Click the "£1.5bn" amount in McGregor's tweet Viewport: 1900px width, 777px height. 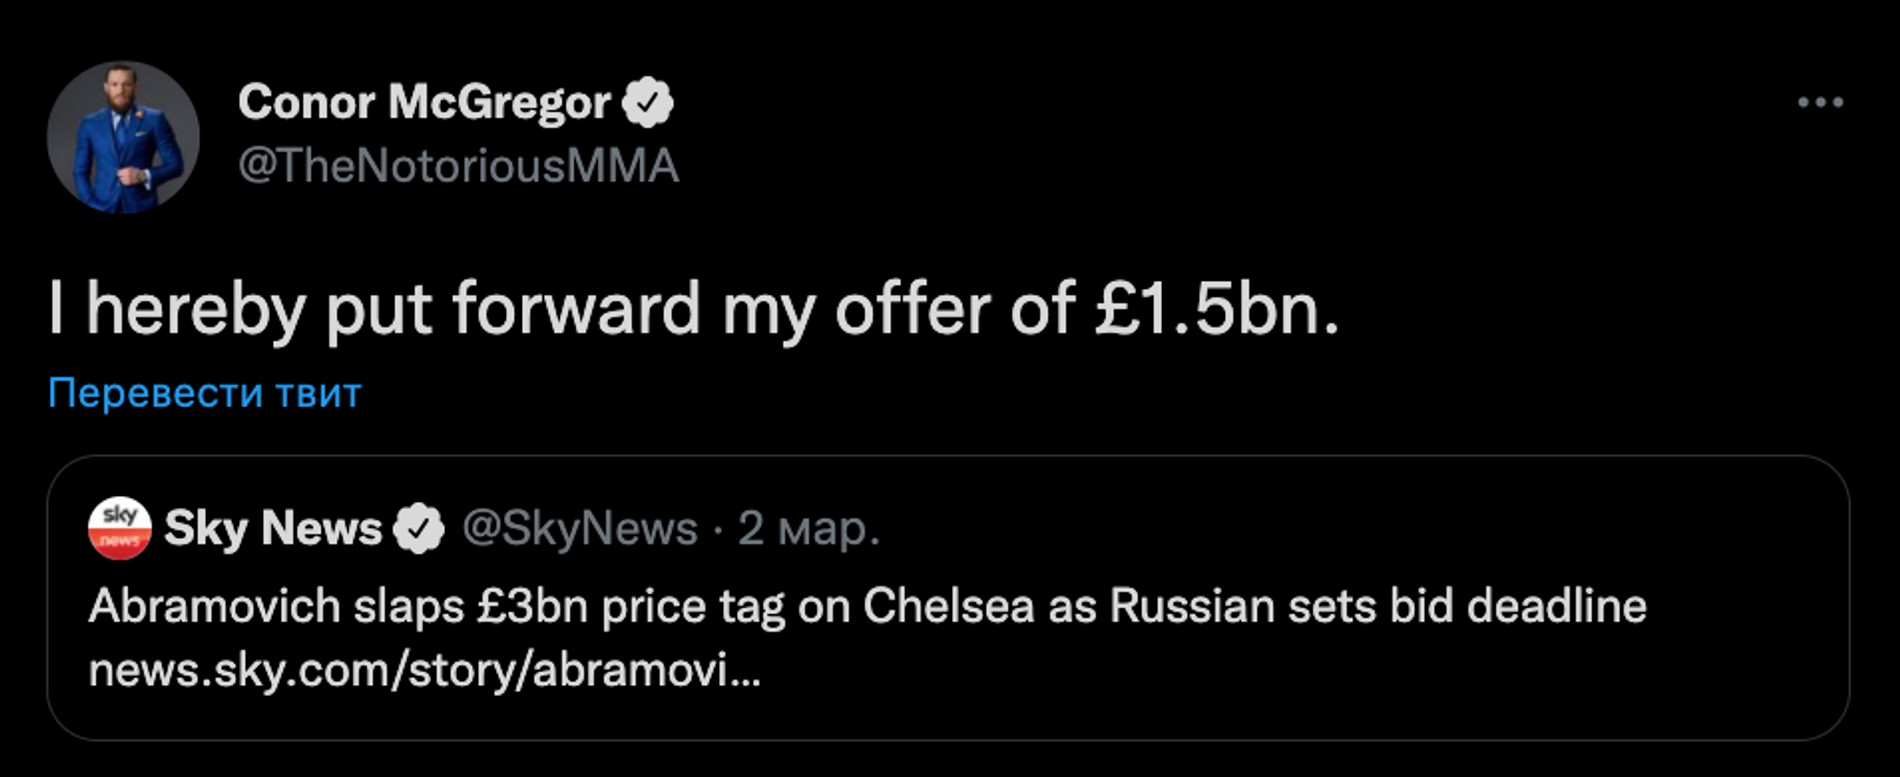[1214, 308]
